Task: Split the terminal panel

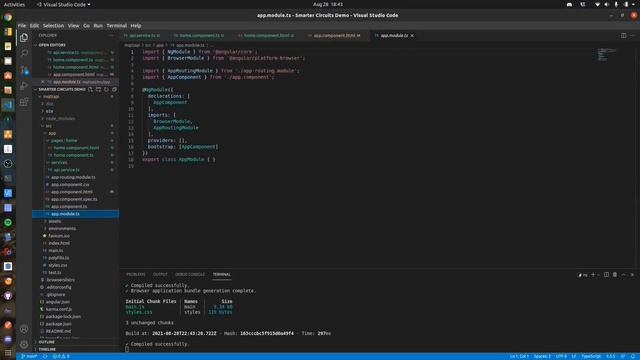Action: pyautogui.click(x=607, y=275)
